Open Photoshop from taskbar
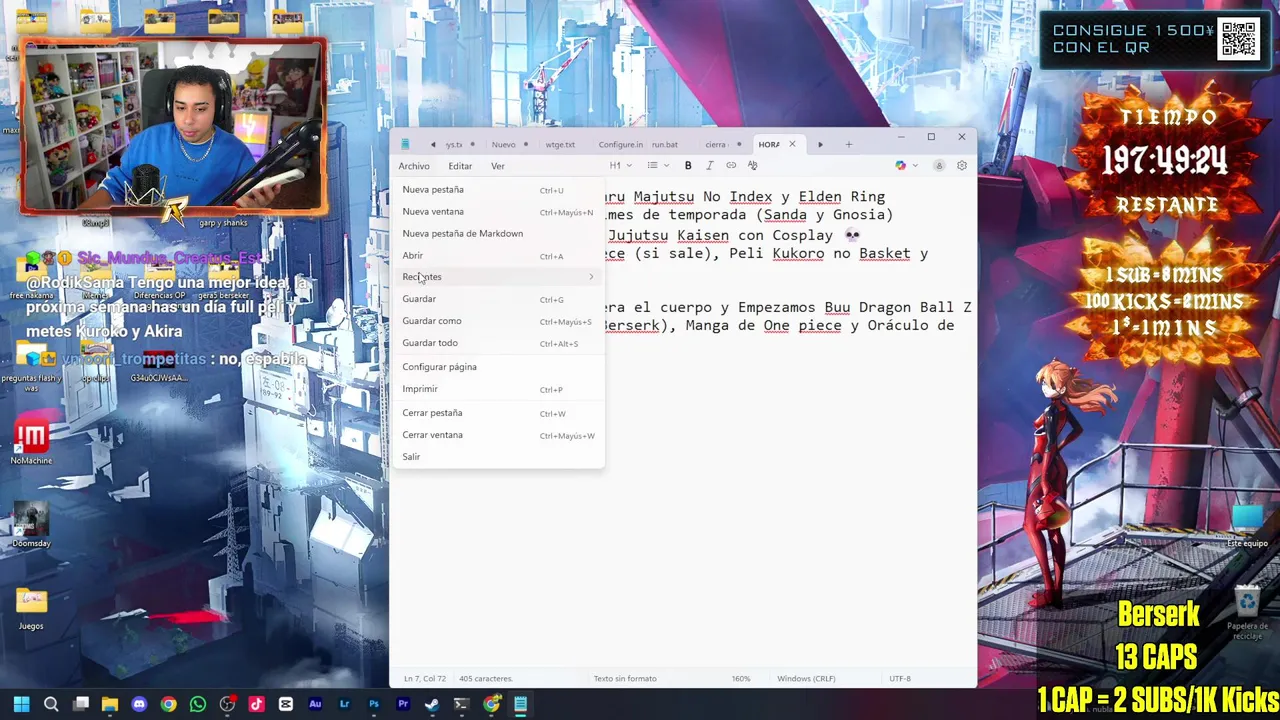The image size is (1280, 720). pyautogui.click(x=373, y=705)
